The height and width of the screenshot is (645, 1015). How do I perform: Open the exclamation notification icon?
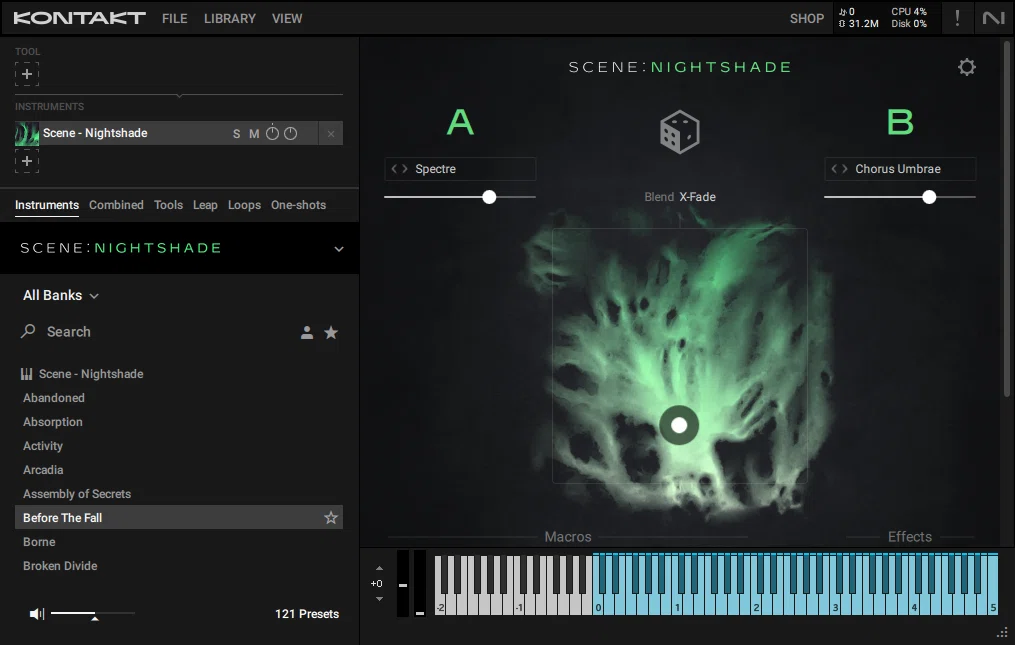click(x=957, y=17)
